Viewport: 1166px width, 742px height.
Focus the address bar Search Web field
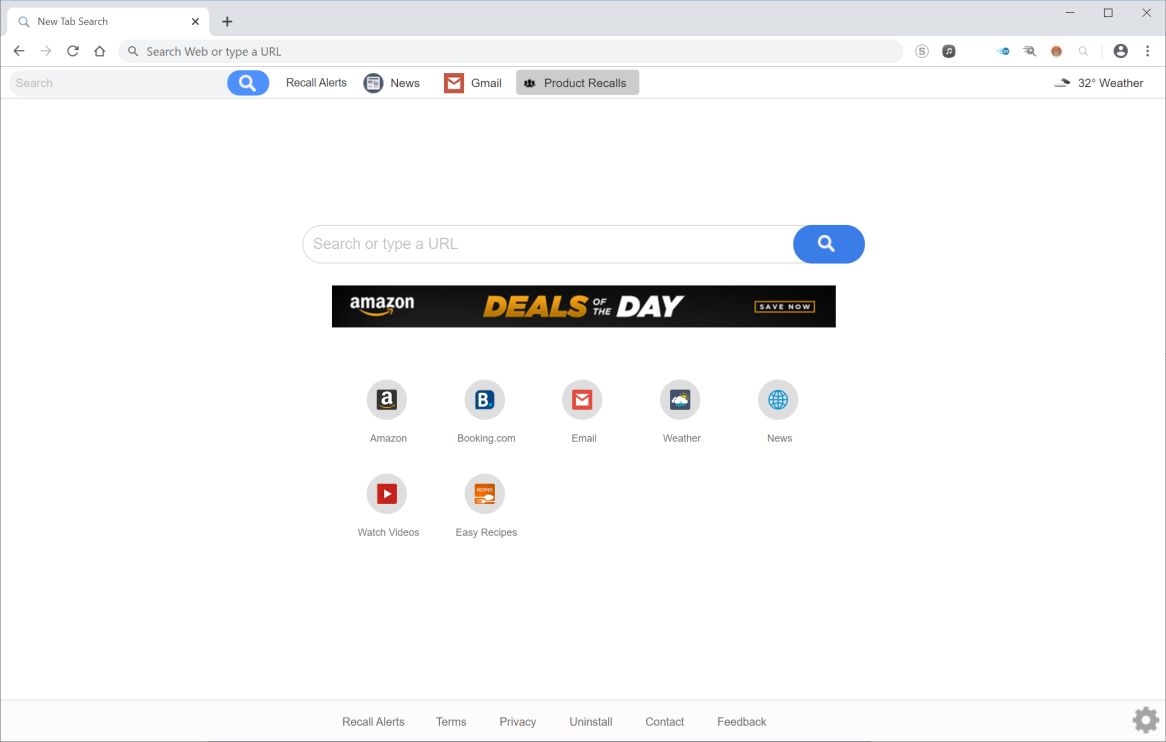[x=510, y=51]
